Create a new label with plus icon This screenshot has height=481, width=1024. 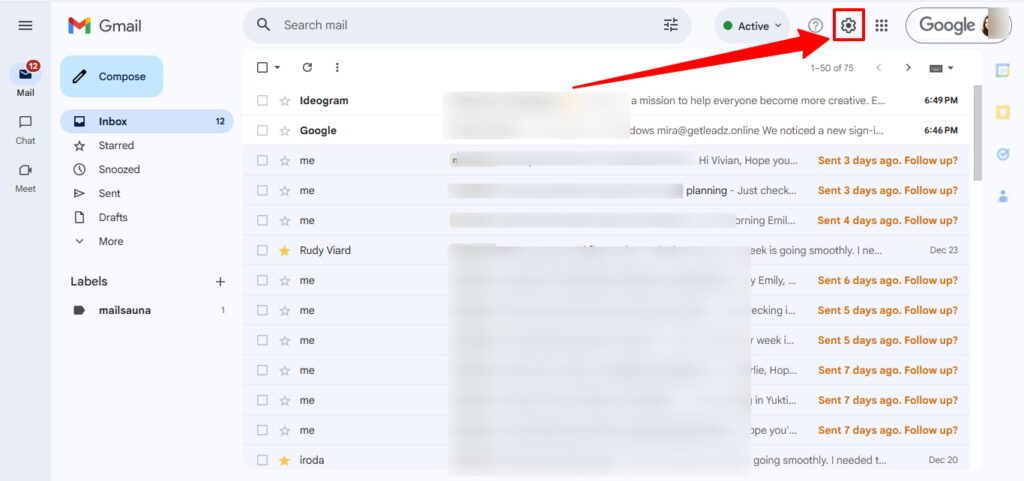pyautogui.click(x=220, y=282)
